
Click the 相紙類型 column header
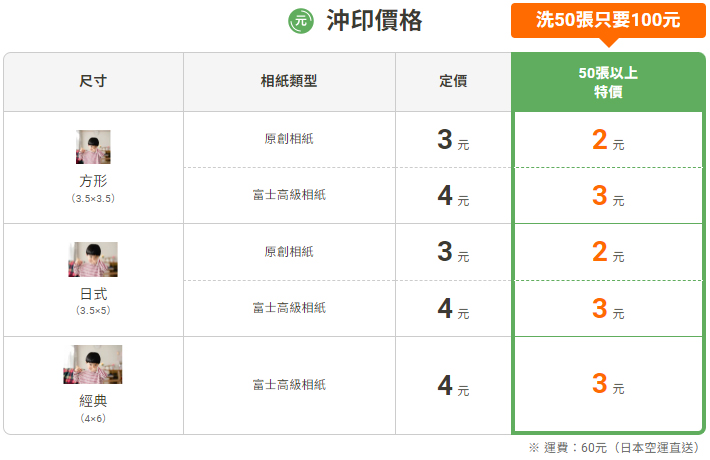point(289,81)
